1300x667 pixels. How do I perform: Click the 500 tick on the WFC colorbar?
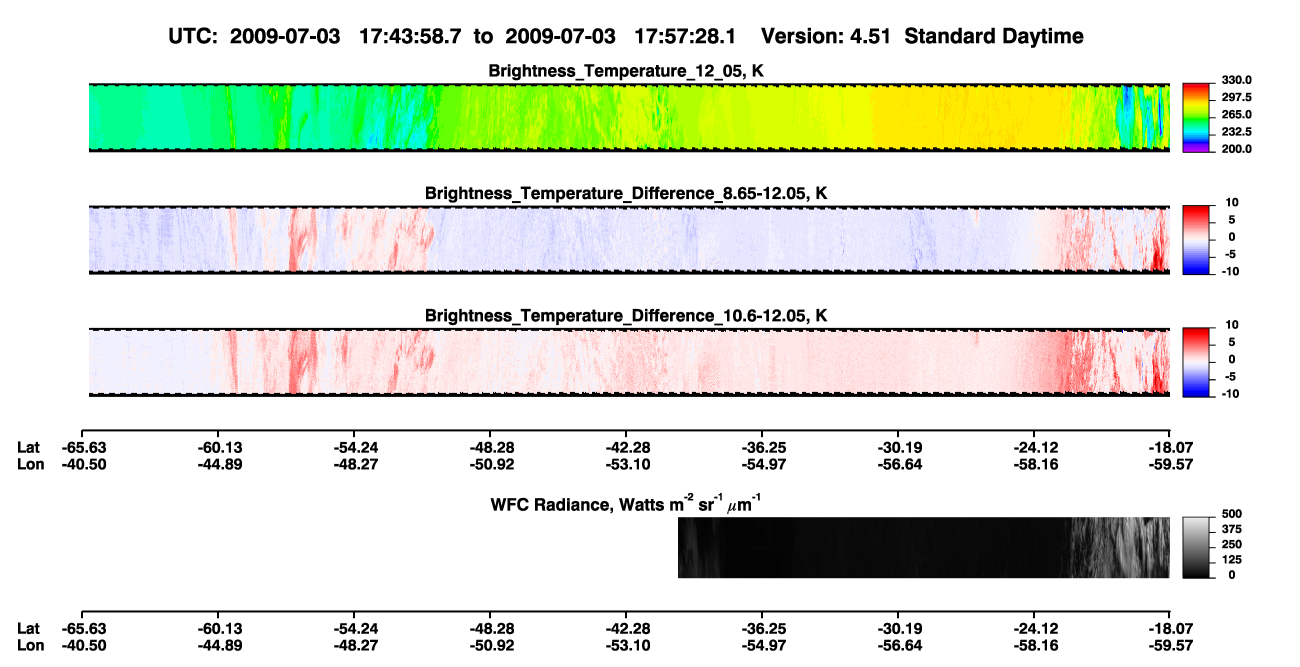click(1232, 513)
